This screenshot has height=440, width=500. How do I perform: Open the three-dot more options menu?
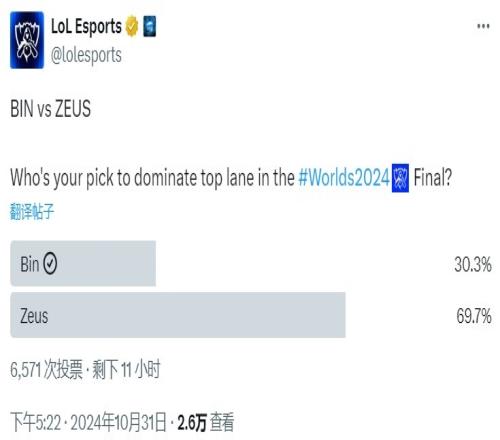click(483, 26)
